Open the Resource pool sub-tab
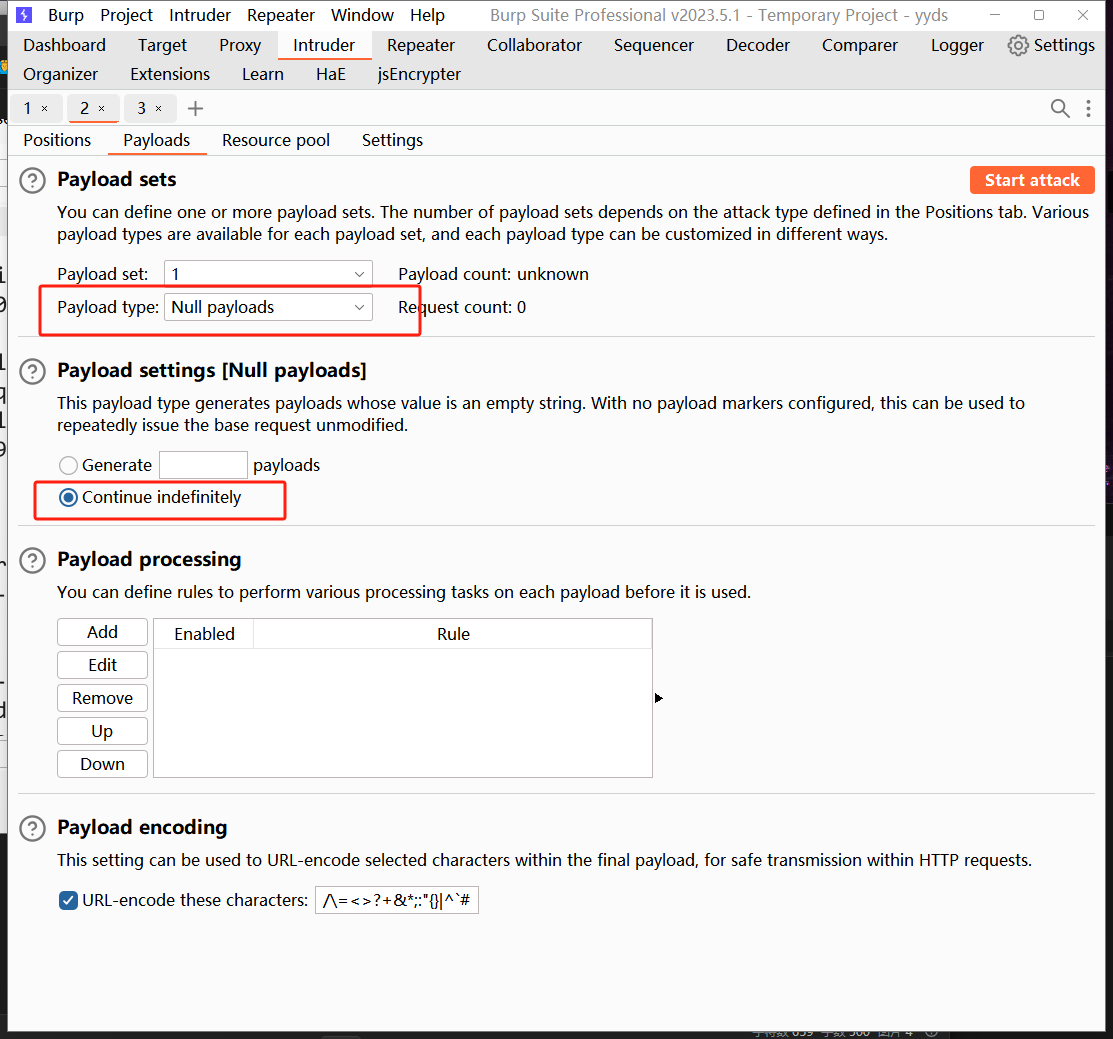Viewport: 1113px width, 1039px height. [276, 141]
